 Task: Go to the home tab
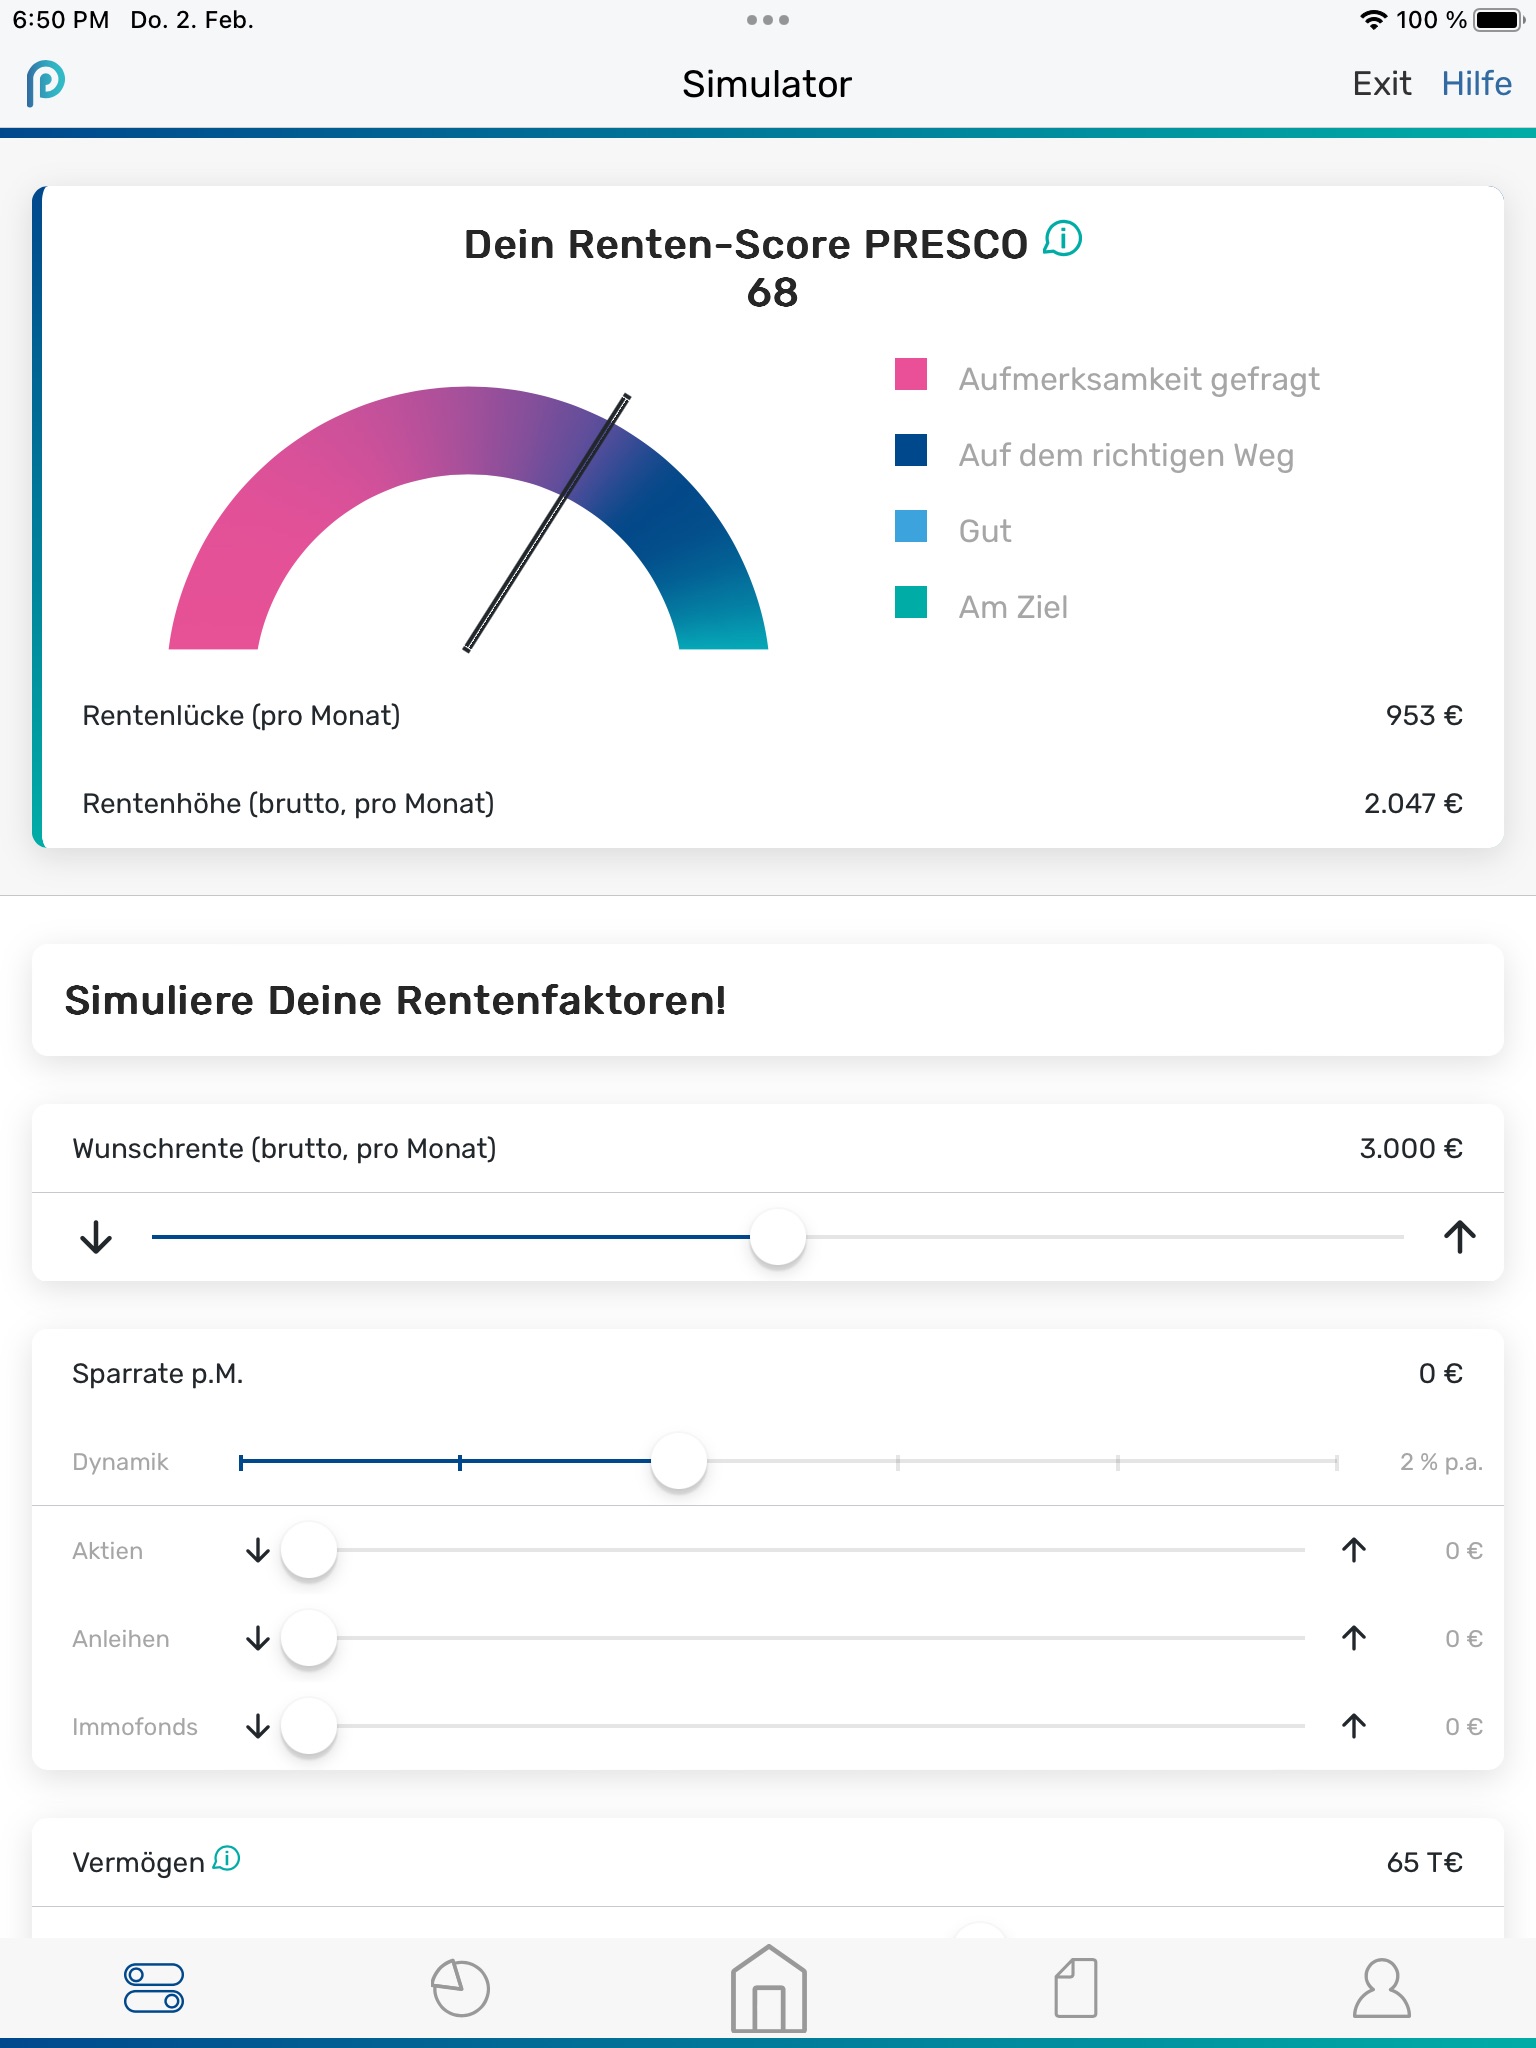[x=768, y=1988]
